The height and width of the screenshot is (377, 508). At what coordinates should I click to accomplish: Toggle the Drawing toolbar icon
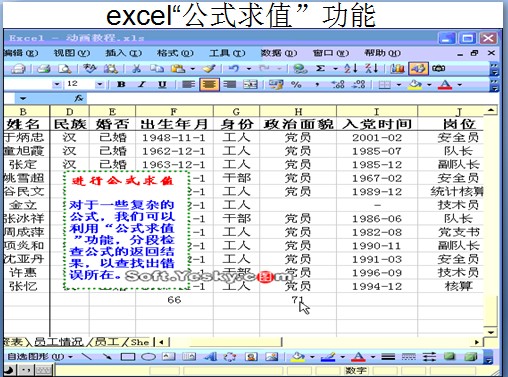(x=418, y=69)
